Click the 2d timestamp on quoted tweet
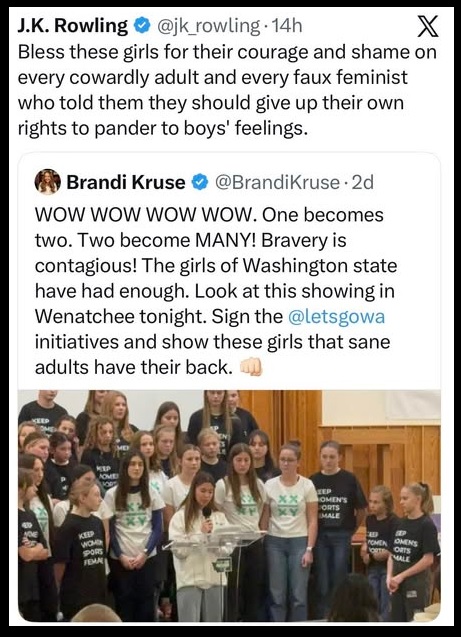461x637 pixels. (362, 182)
